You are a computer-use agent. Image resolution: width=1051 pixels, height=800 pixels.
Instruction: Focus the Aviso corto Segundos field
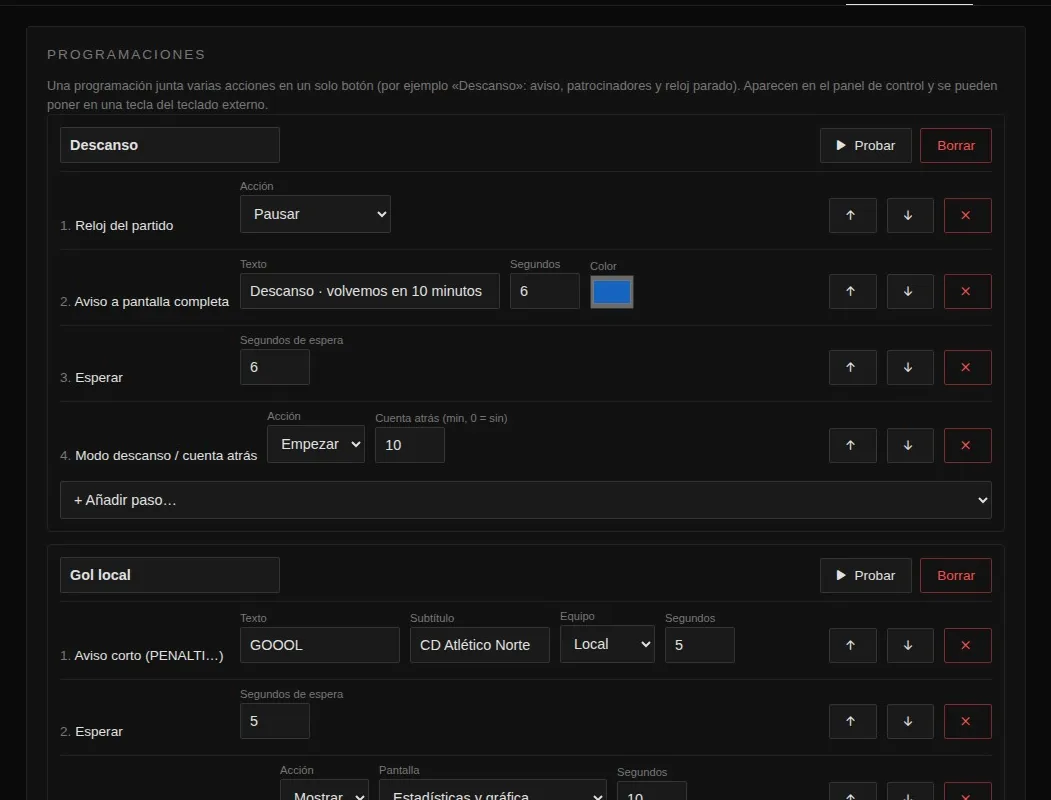point(699,645)
